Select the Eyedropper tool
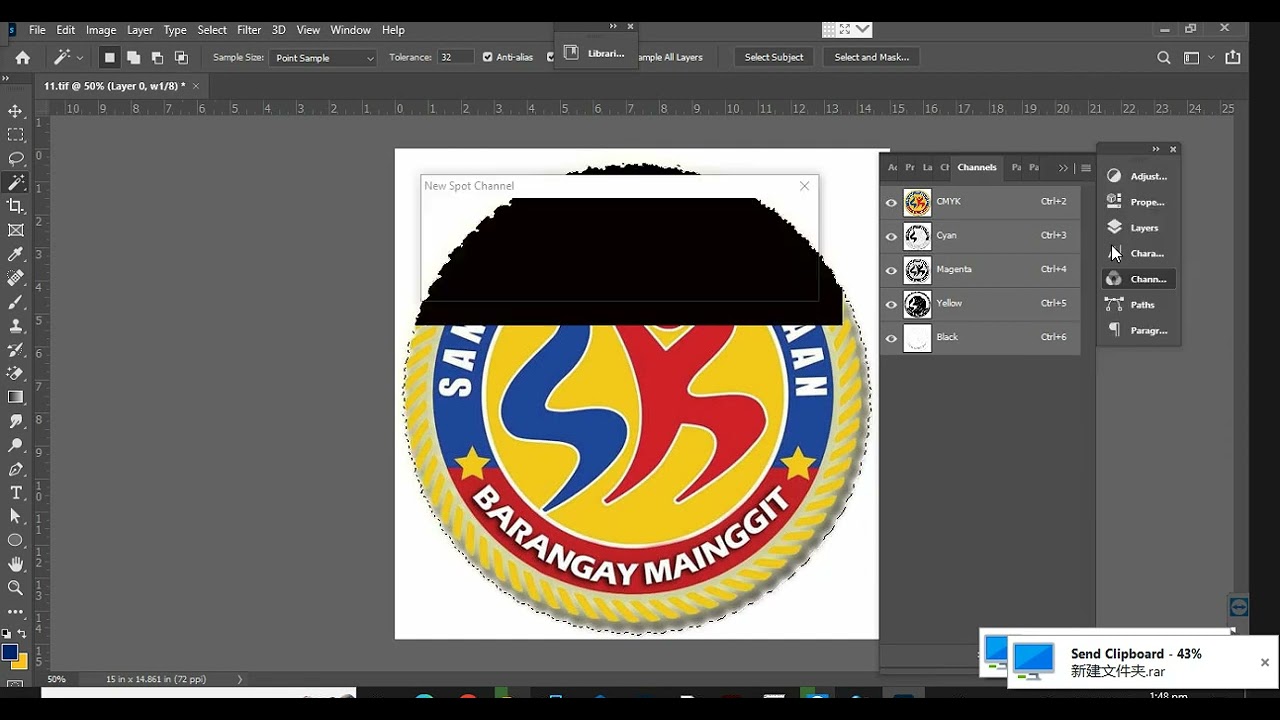The image size is (1280, 720). pos(15,254)
